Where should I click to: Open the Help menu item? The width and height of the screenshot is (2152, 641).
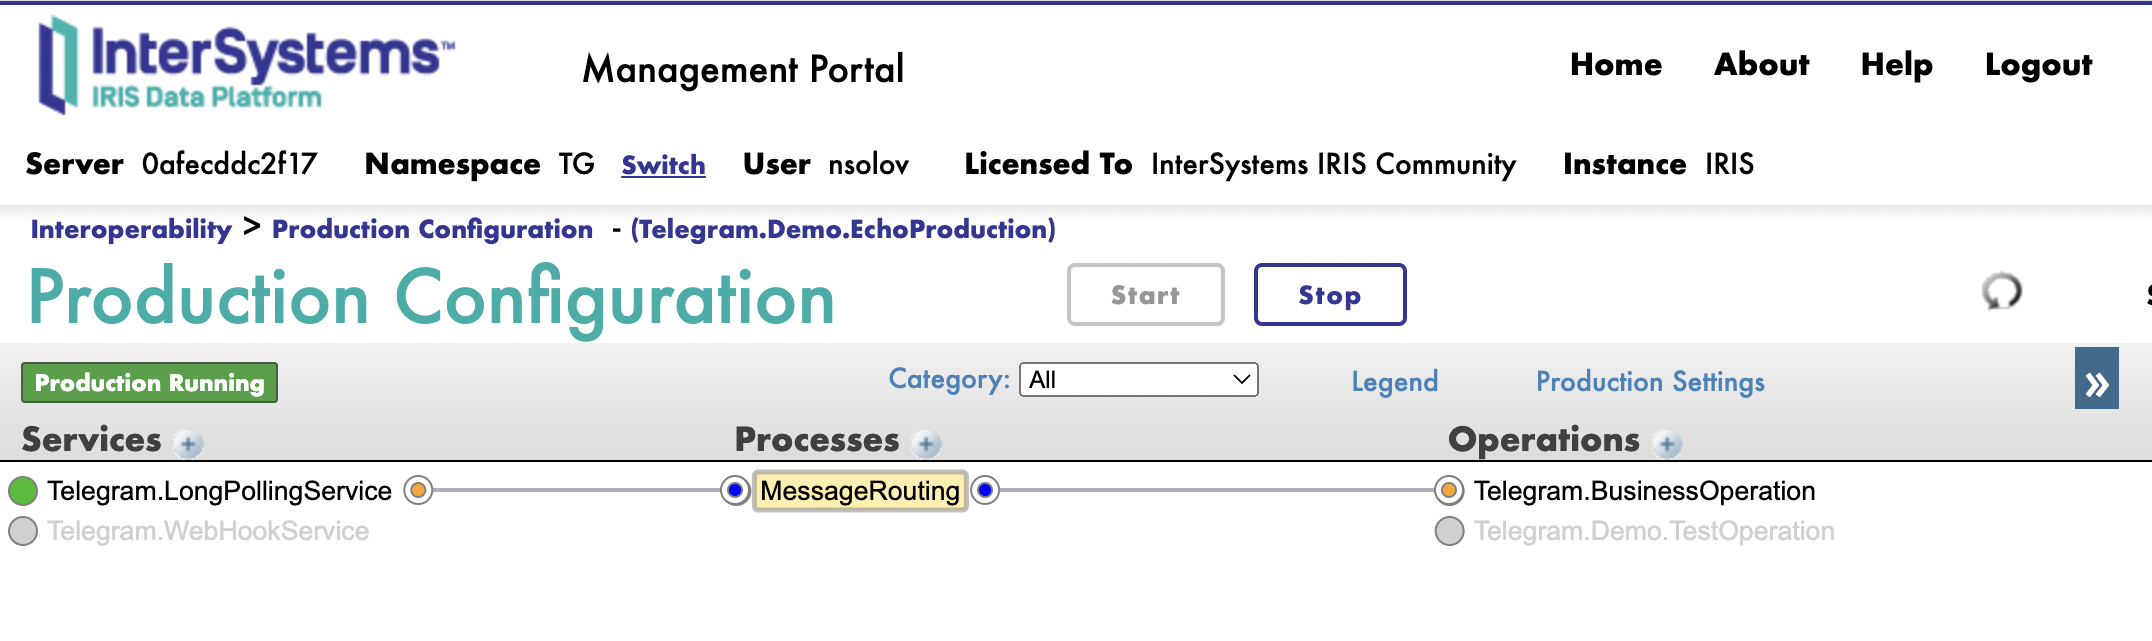click(1896, 65)
